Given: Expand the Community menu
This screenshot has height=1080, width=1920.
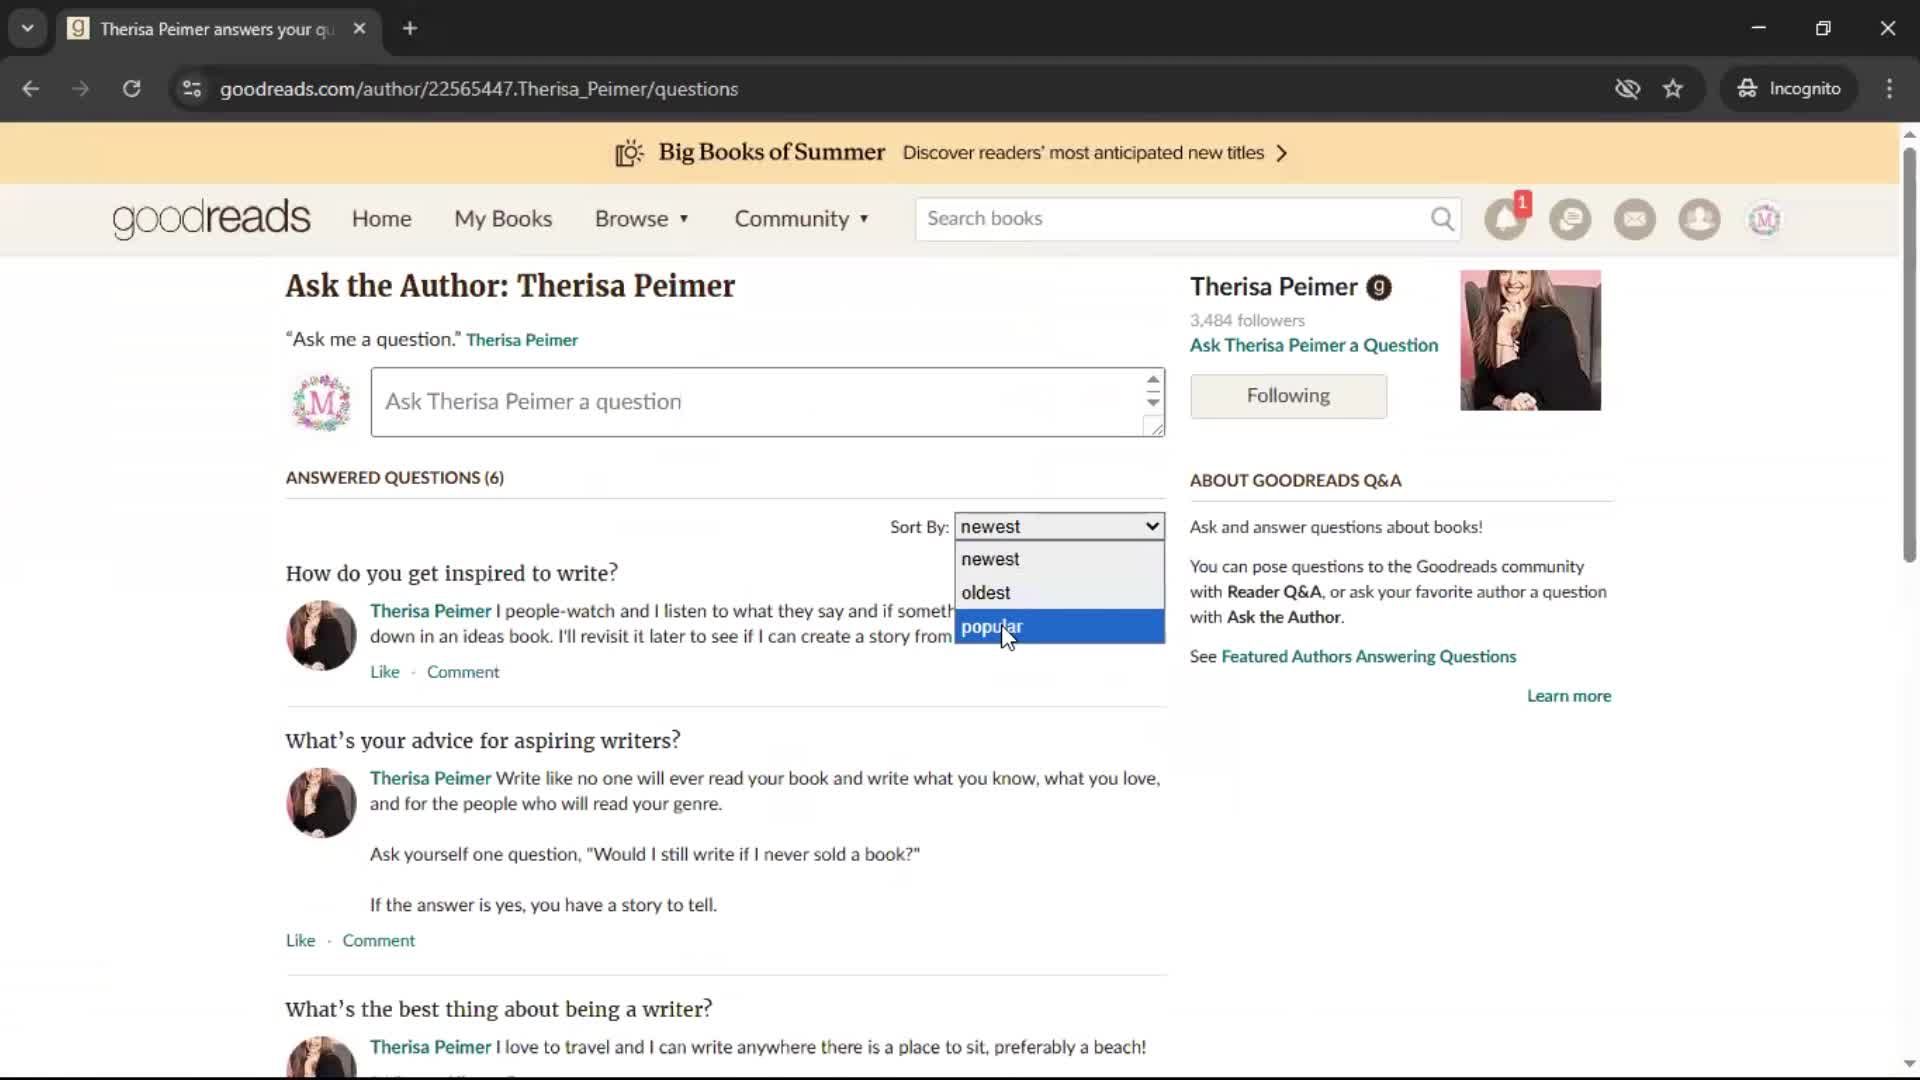Looking at the screenshot, I should tap(802, 219).
